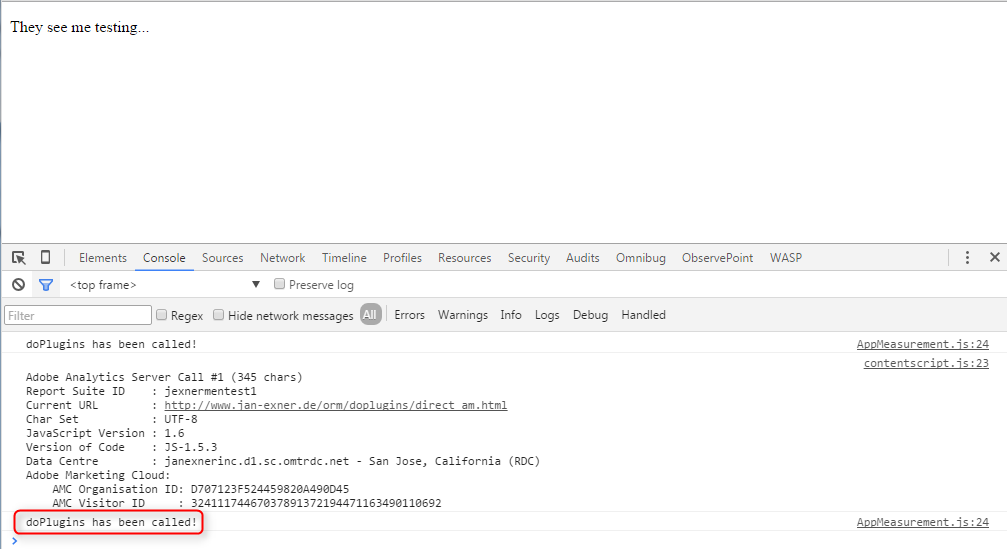Check the Regex filter option
The width and height of the screenshot is (1007, 549).
162,315
